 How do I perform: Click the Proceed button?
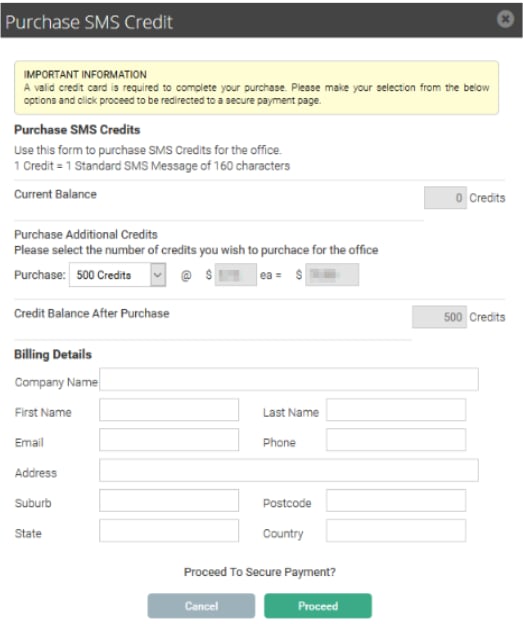click(318, 606)
